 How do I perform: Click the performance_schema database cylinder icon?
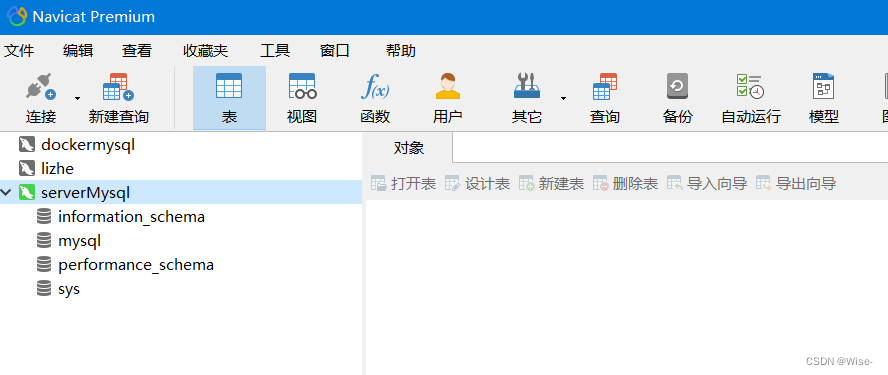pos(44,265)
